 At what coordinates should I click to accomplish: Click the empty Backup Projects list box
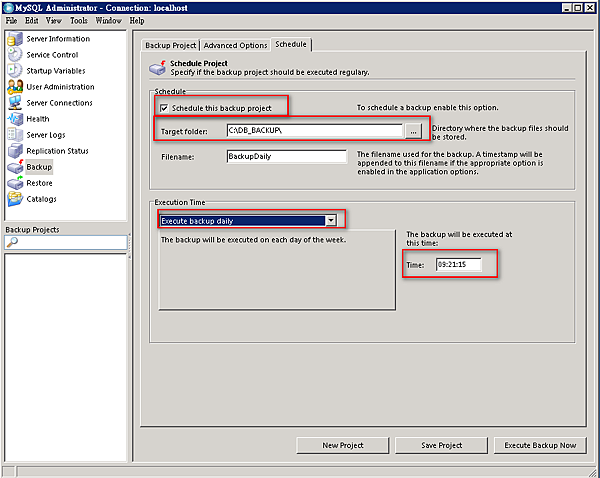66,357
